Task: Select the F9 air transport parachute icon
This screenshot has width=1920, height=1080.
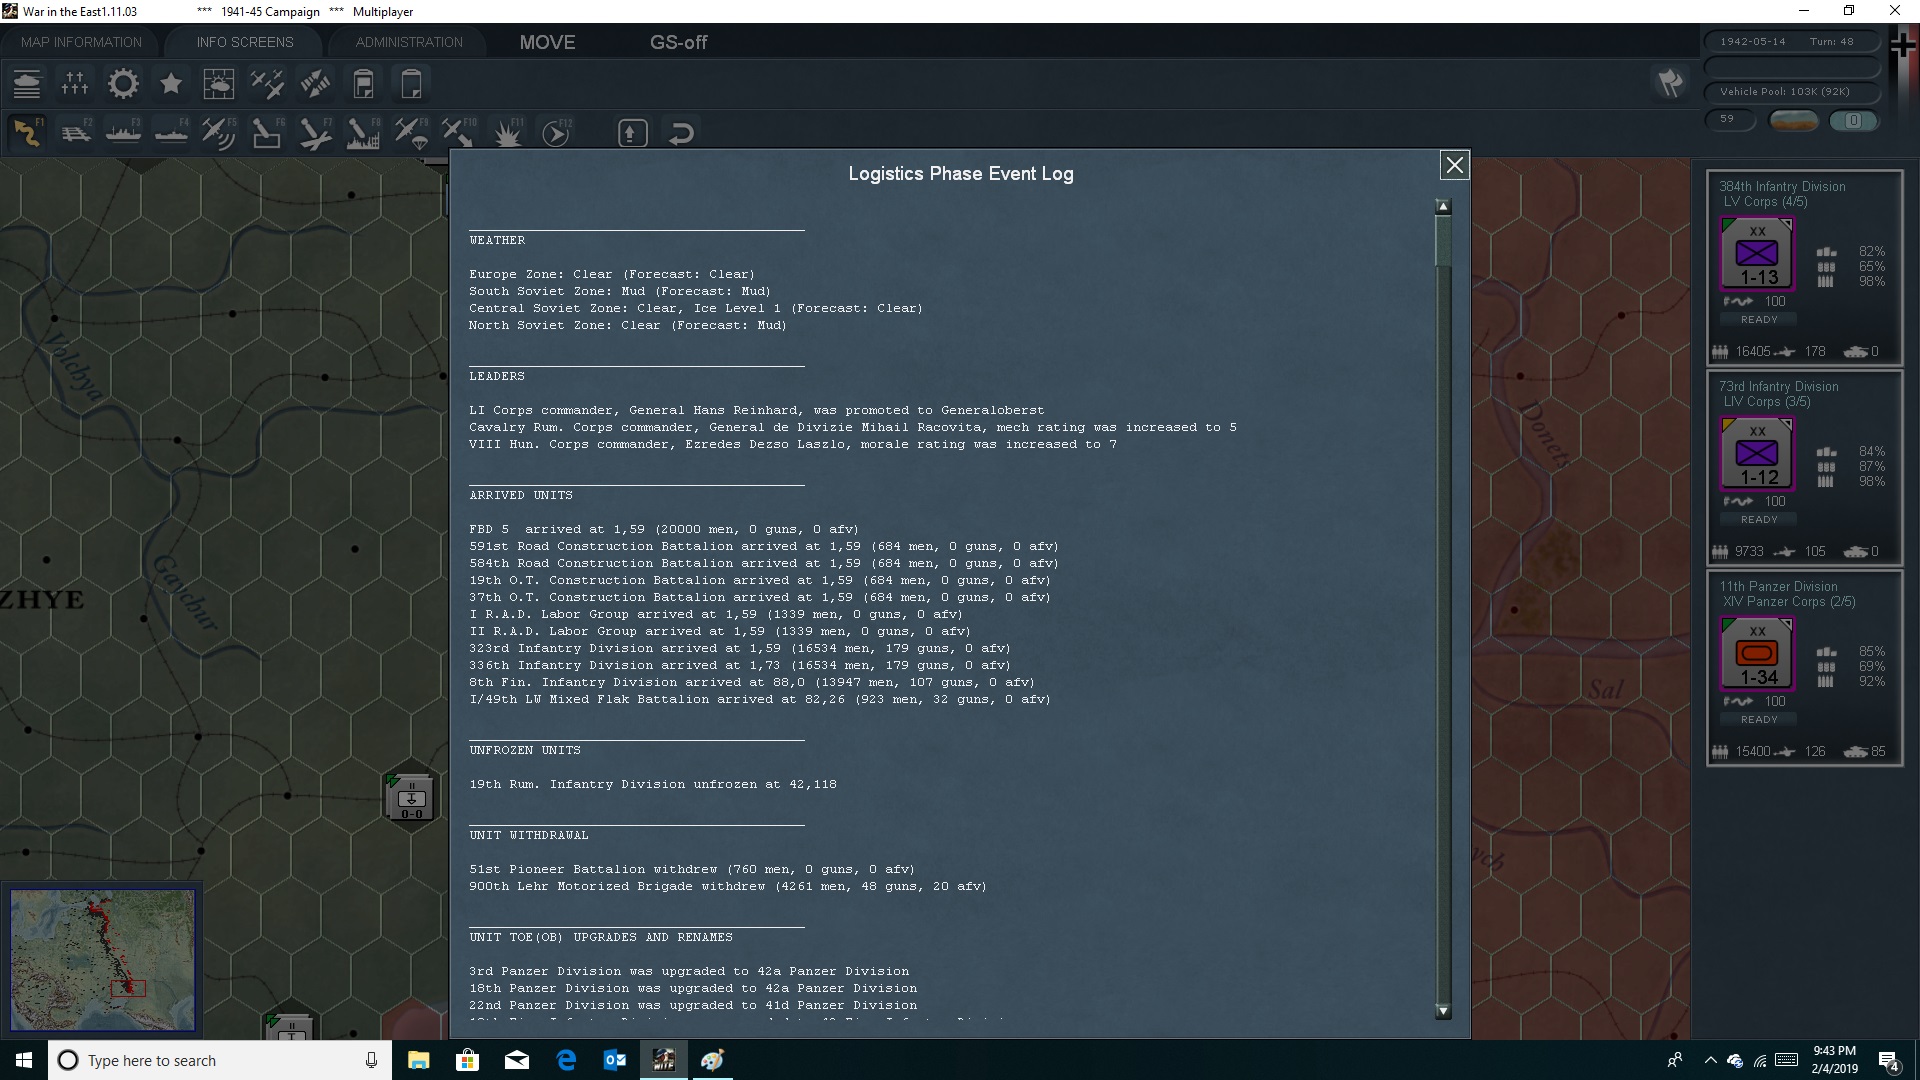Action: click(411, 133)
